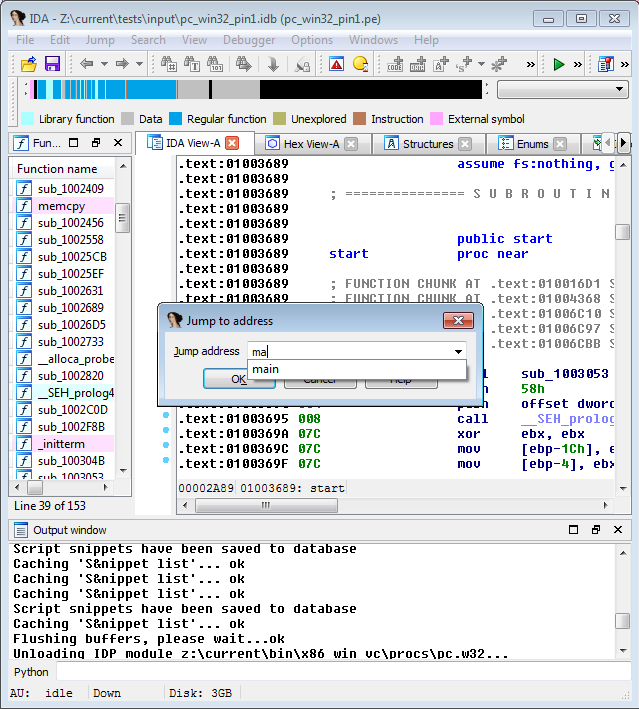Click Function name column header
This screenshot has width=639, height=709.
point(62,169)
